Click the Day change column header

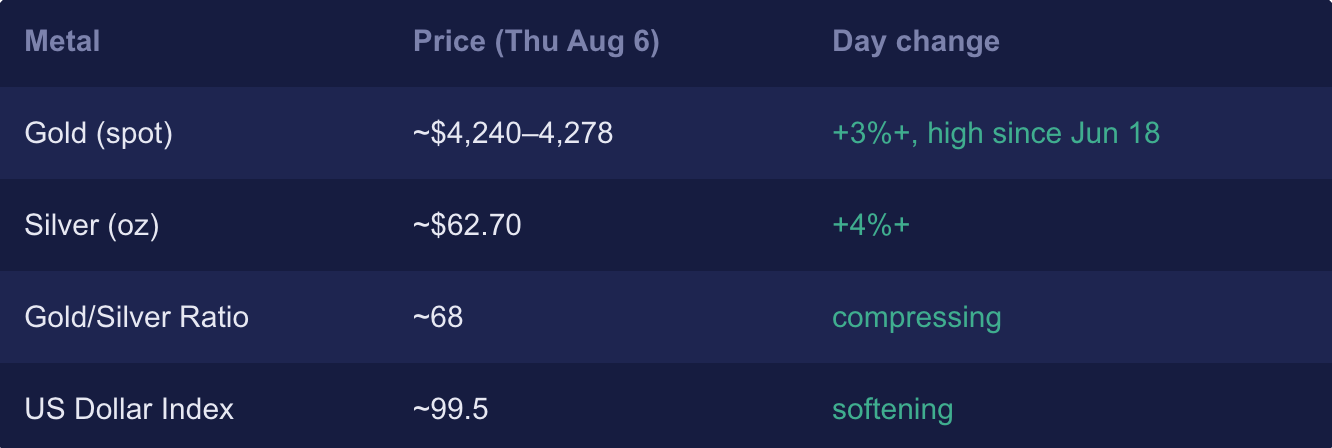[916, 42]
